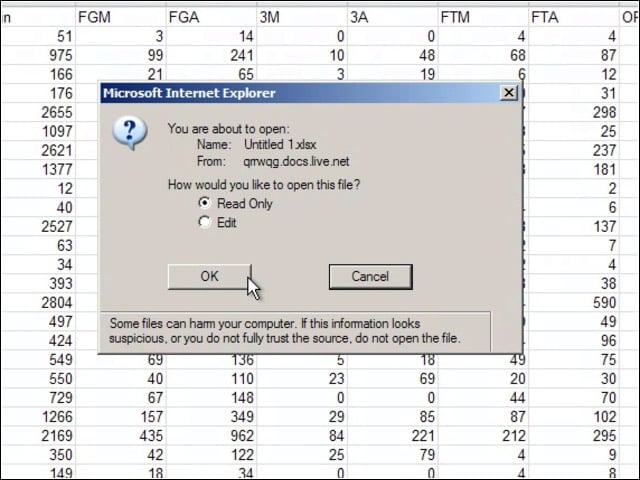
Task: Select the FTA column header in spreadsheet
Action: click(574, 17)
